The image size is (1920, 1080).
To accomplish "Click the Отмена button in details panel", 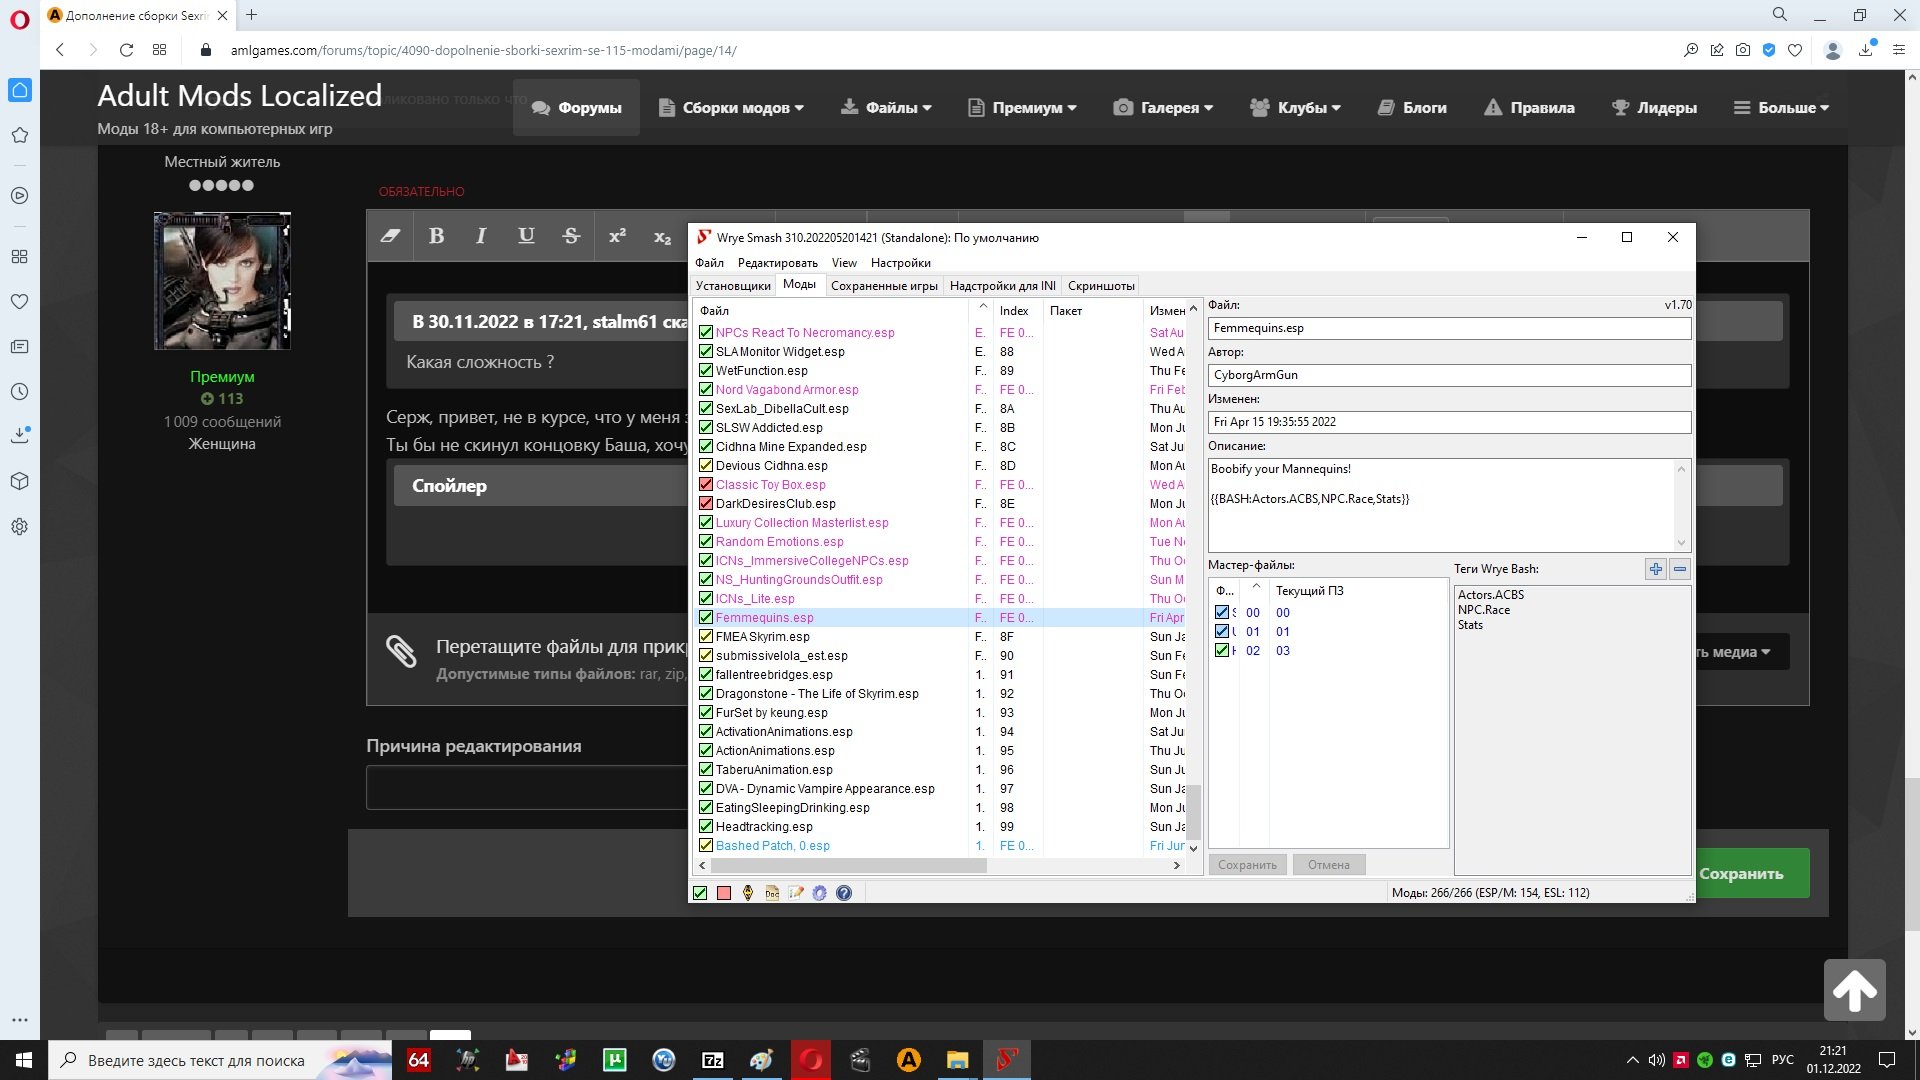I will coord(1328,865).
